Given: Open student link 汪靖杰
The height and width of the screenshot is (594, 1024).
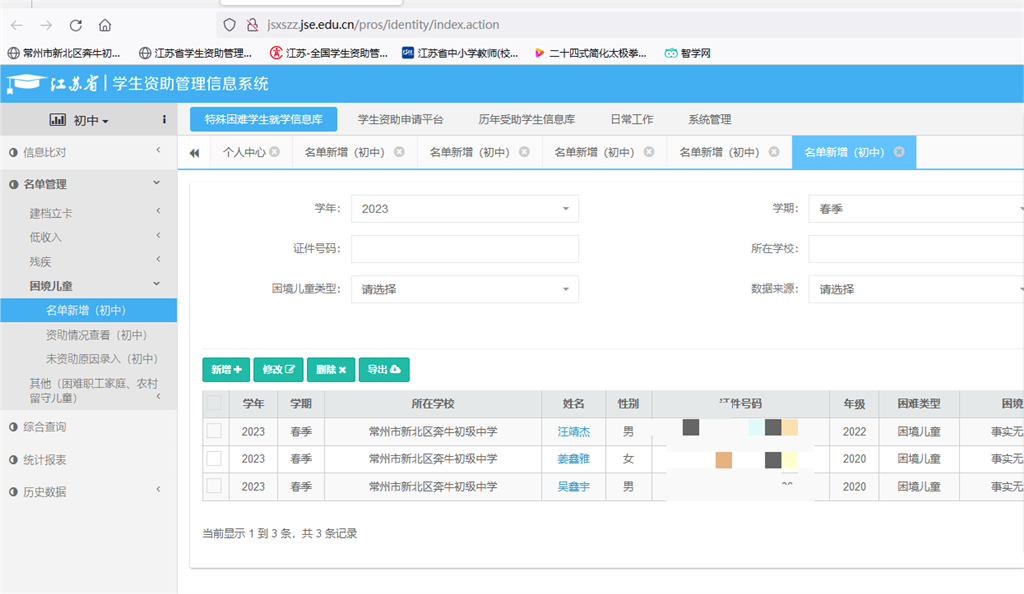Looking at the screenshot, I should click(x=573, y=431).
